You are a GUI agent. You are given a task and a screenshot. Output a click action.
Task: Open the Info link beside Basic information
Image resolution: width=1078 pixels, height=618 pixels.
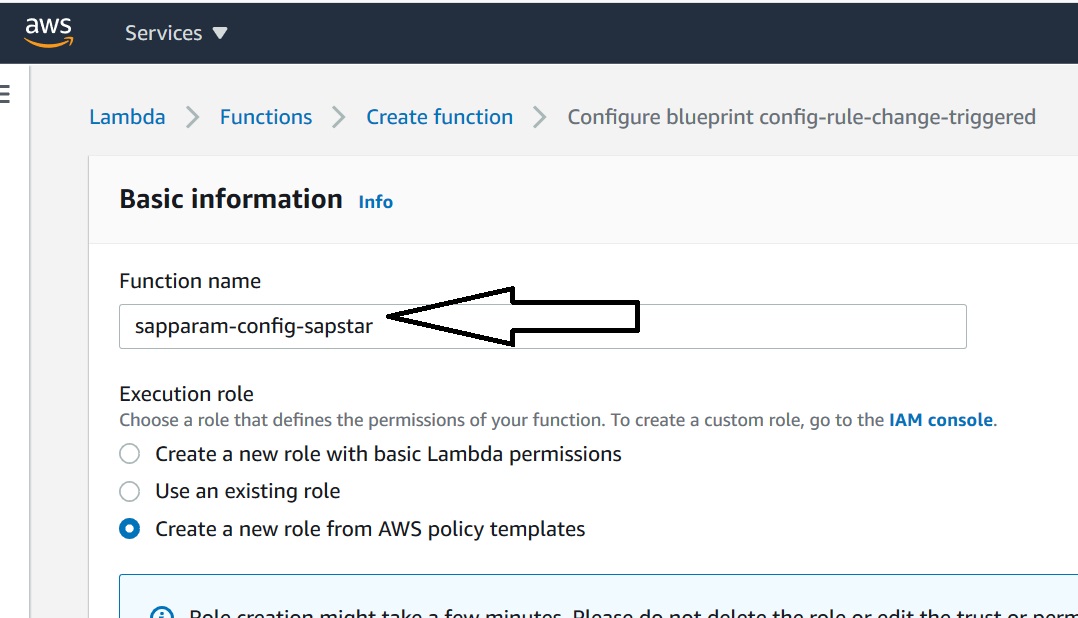tap(375, 201)
